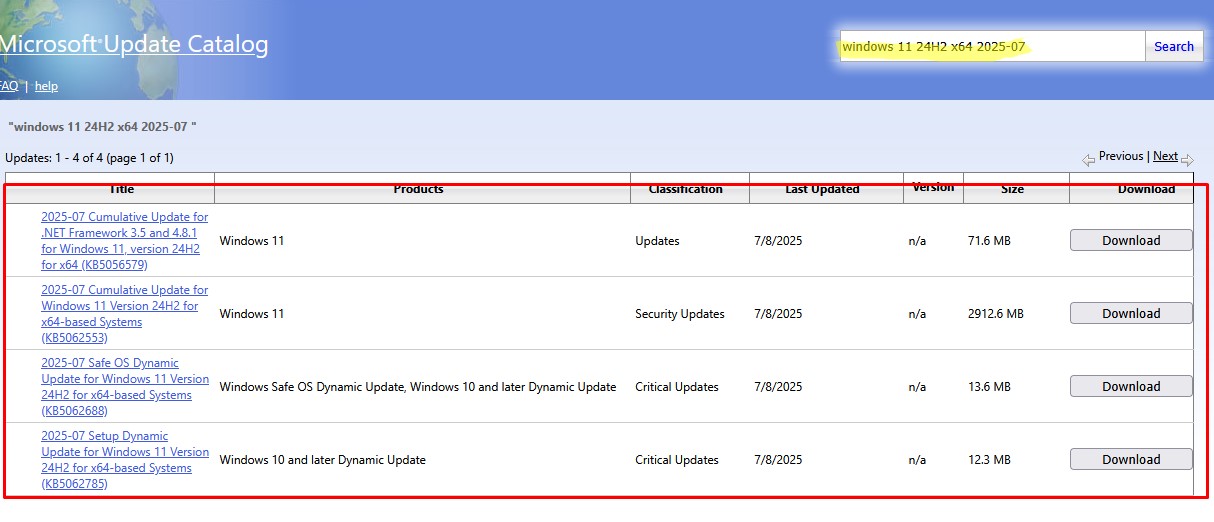Image resolution: width=1214 pixels, height=522 pixels.
Task: Sort by Last Updated column header
Action: [822, 189]
